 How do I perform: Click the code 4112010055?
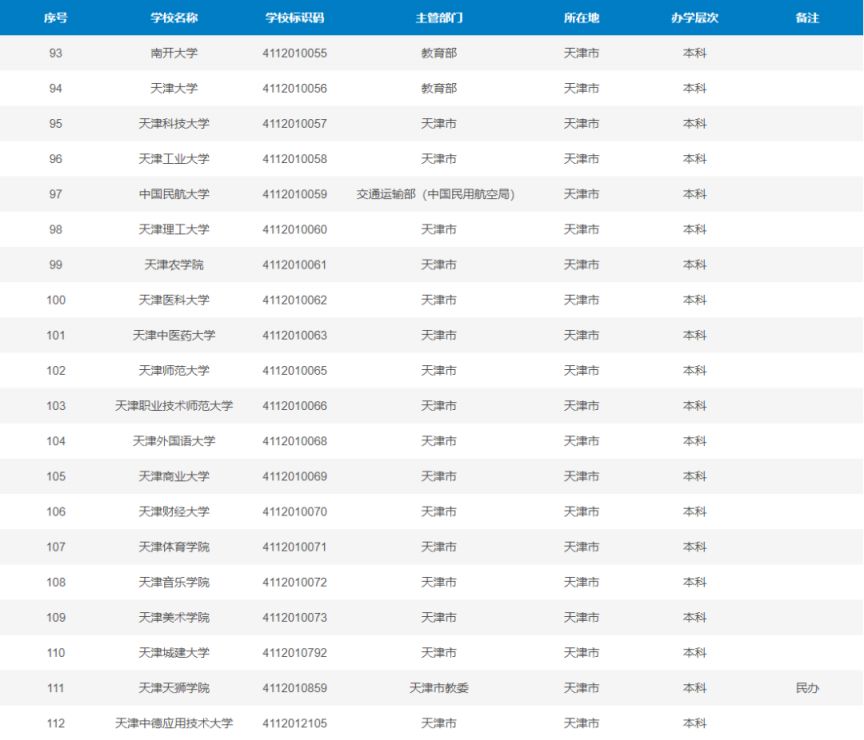[295, 53]
